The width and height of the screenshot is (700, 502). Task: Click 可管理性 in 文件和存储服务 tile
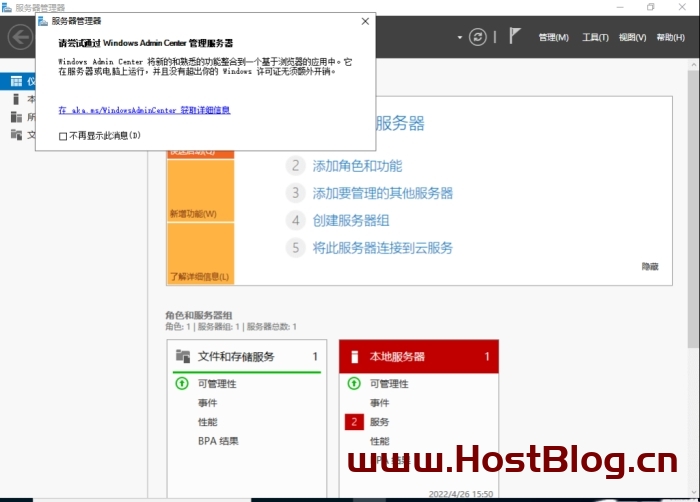(217, 384)
